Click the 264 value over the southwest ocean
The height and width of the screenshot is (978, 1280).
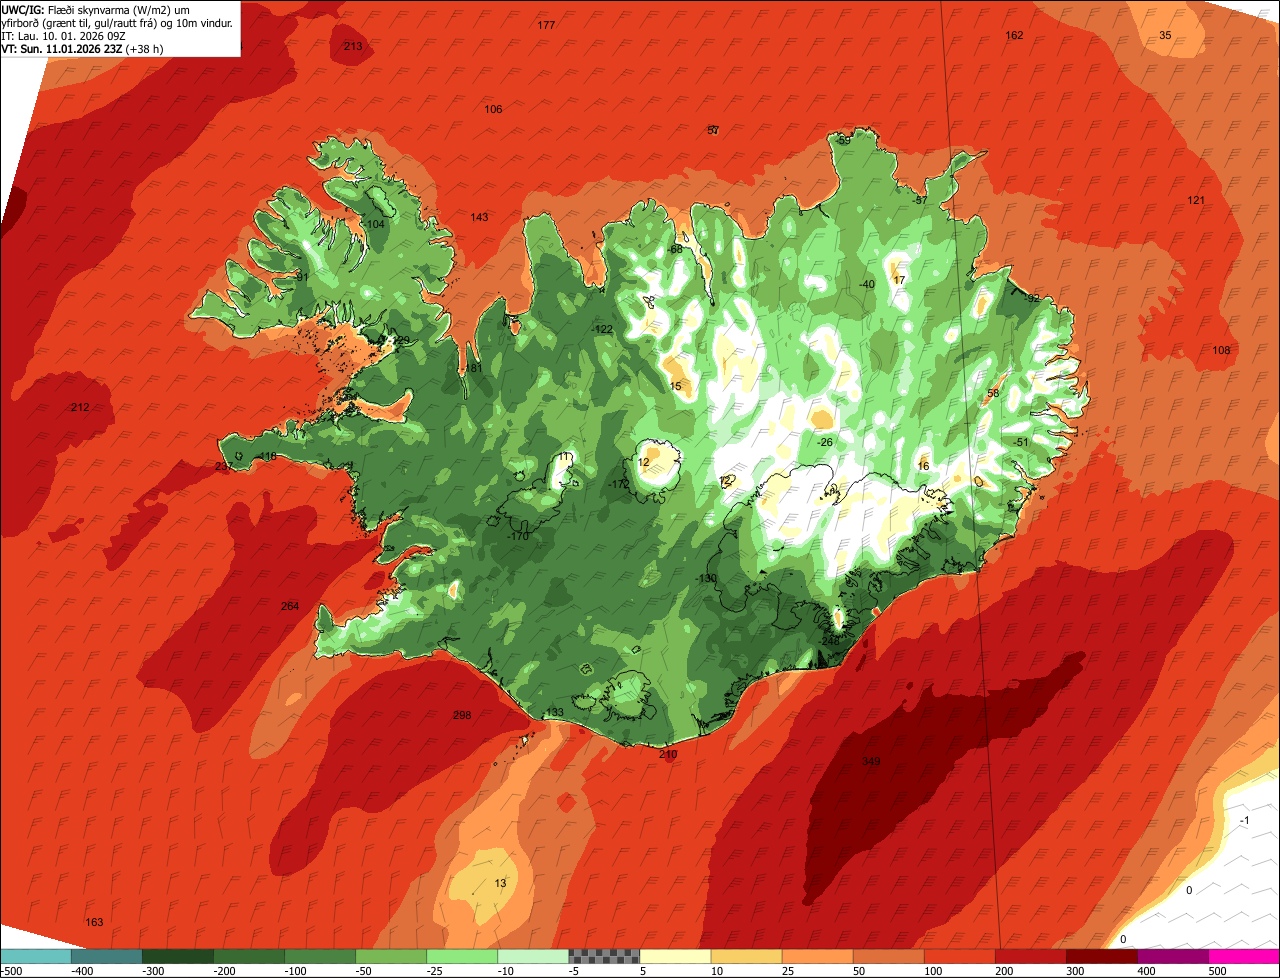[x=289, y=606]
